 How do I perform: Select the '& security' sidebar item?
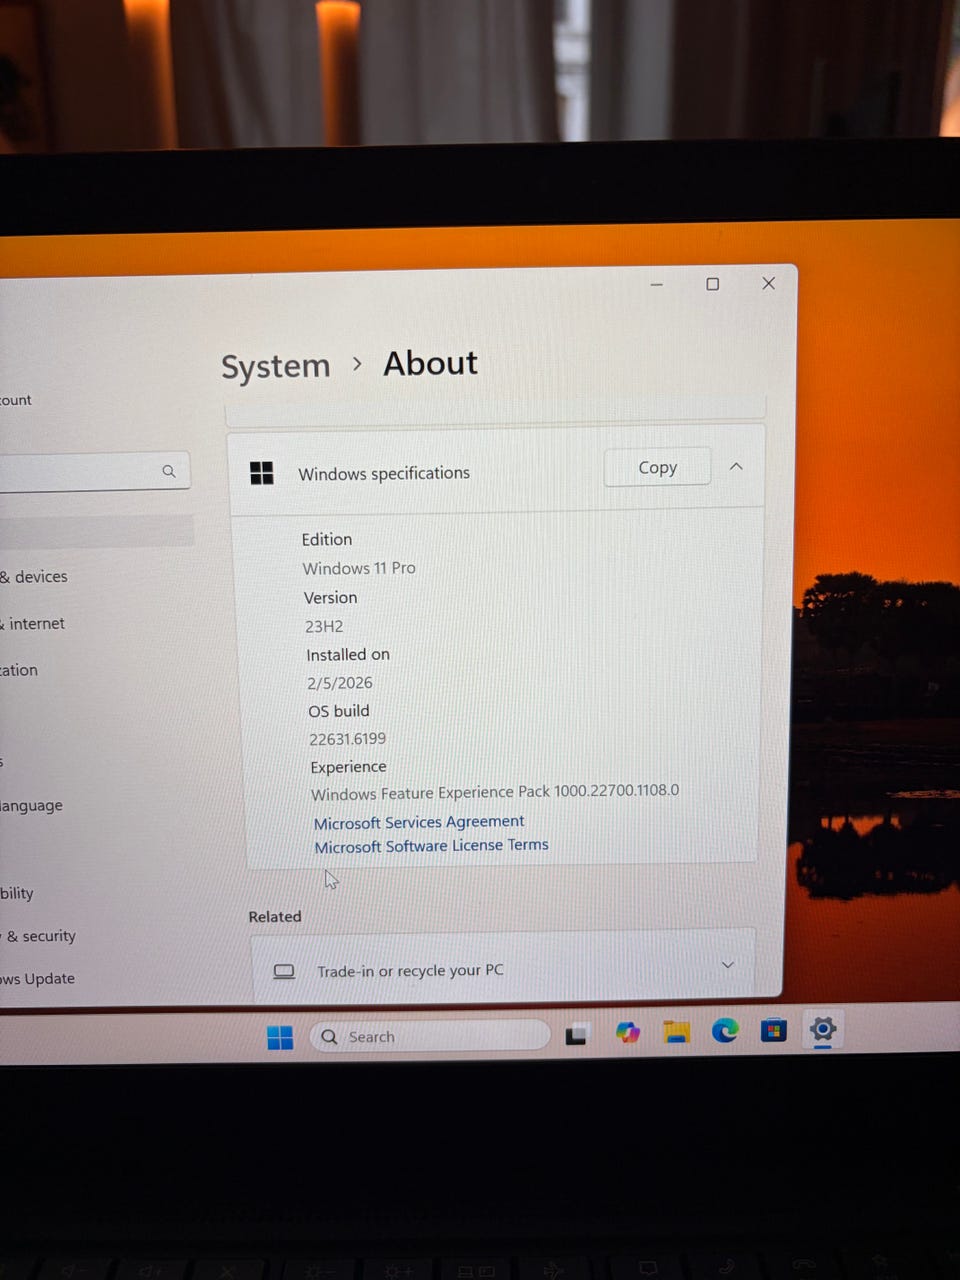(x=38, y=936)
